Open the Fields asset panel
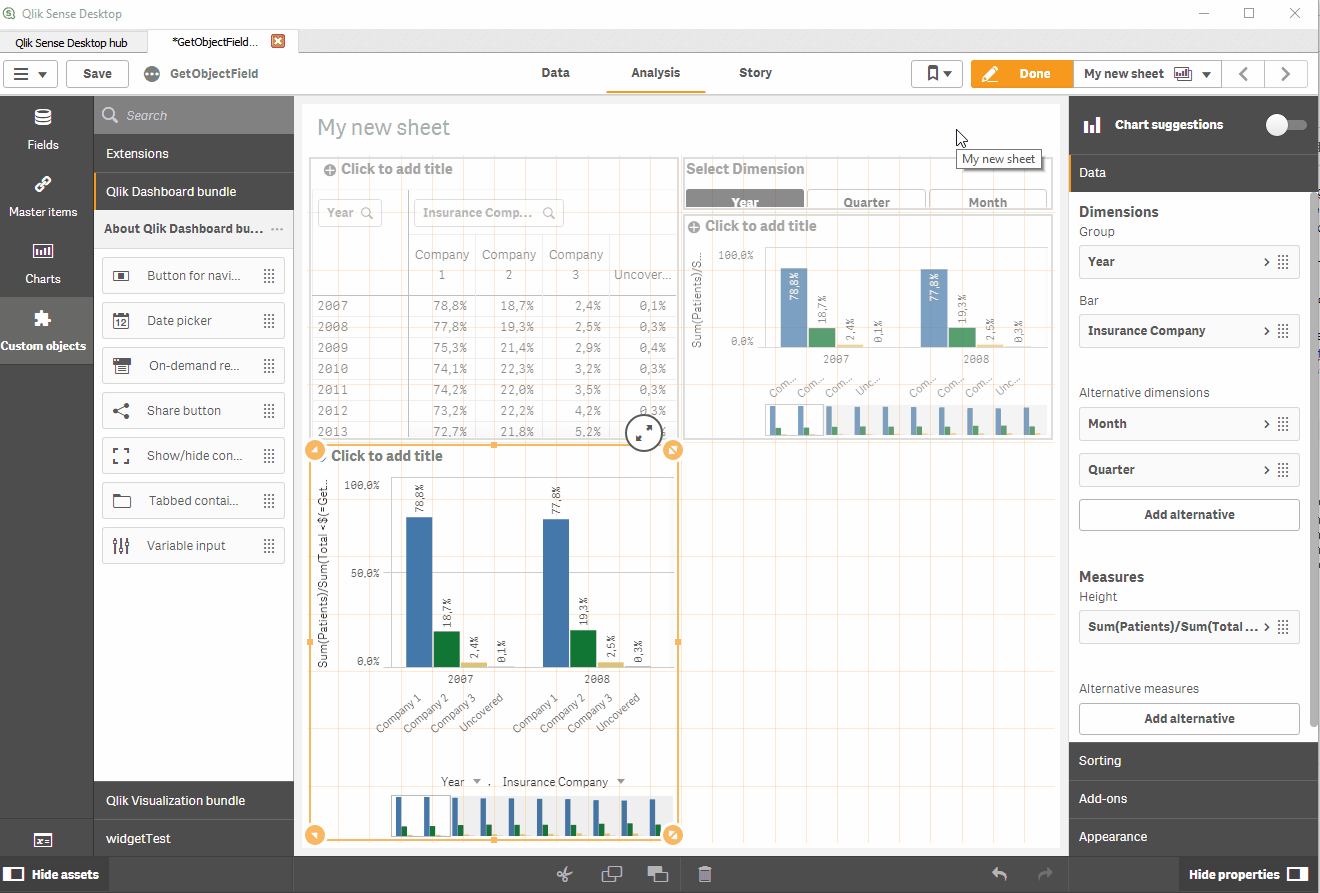Viewport: 1320px width, 893px height. [43, 129]
